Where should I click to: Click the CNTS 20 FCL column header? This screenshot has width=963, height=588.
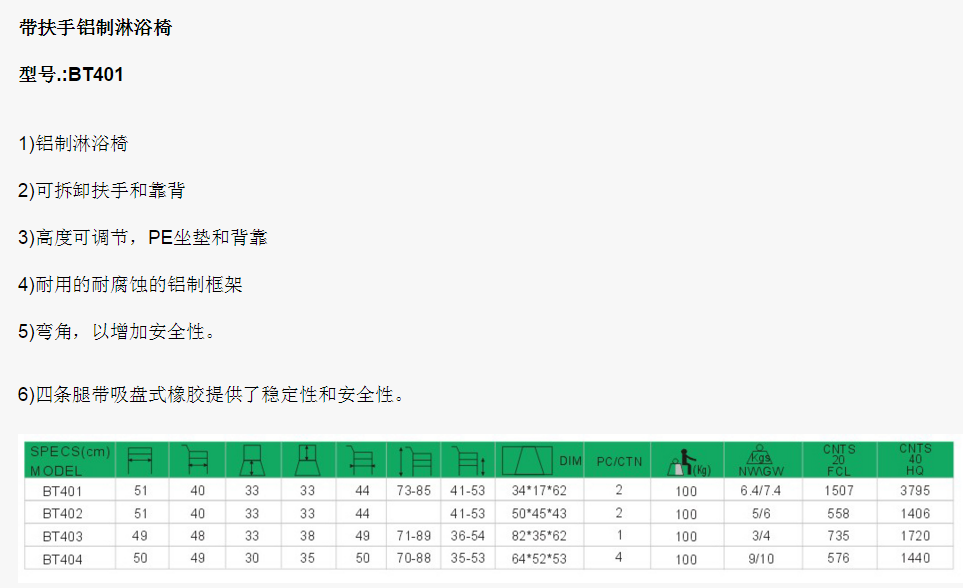pos(839,460)
